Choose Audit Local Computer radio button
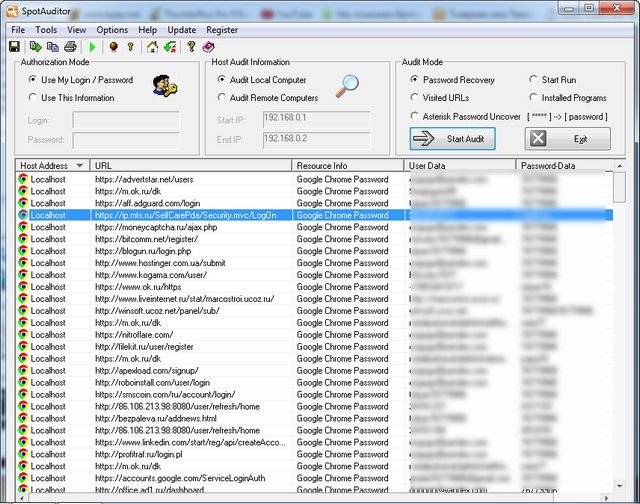 tap(222, 79)
